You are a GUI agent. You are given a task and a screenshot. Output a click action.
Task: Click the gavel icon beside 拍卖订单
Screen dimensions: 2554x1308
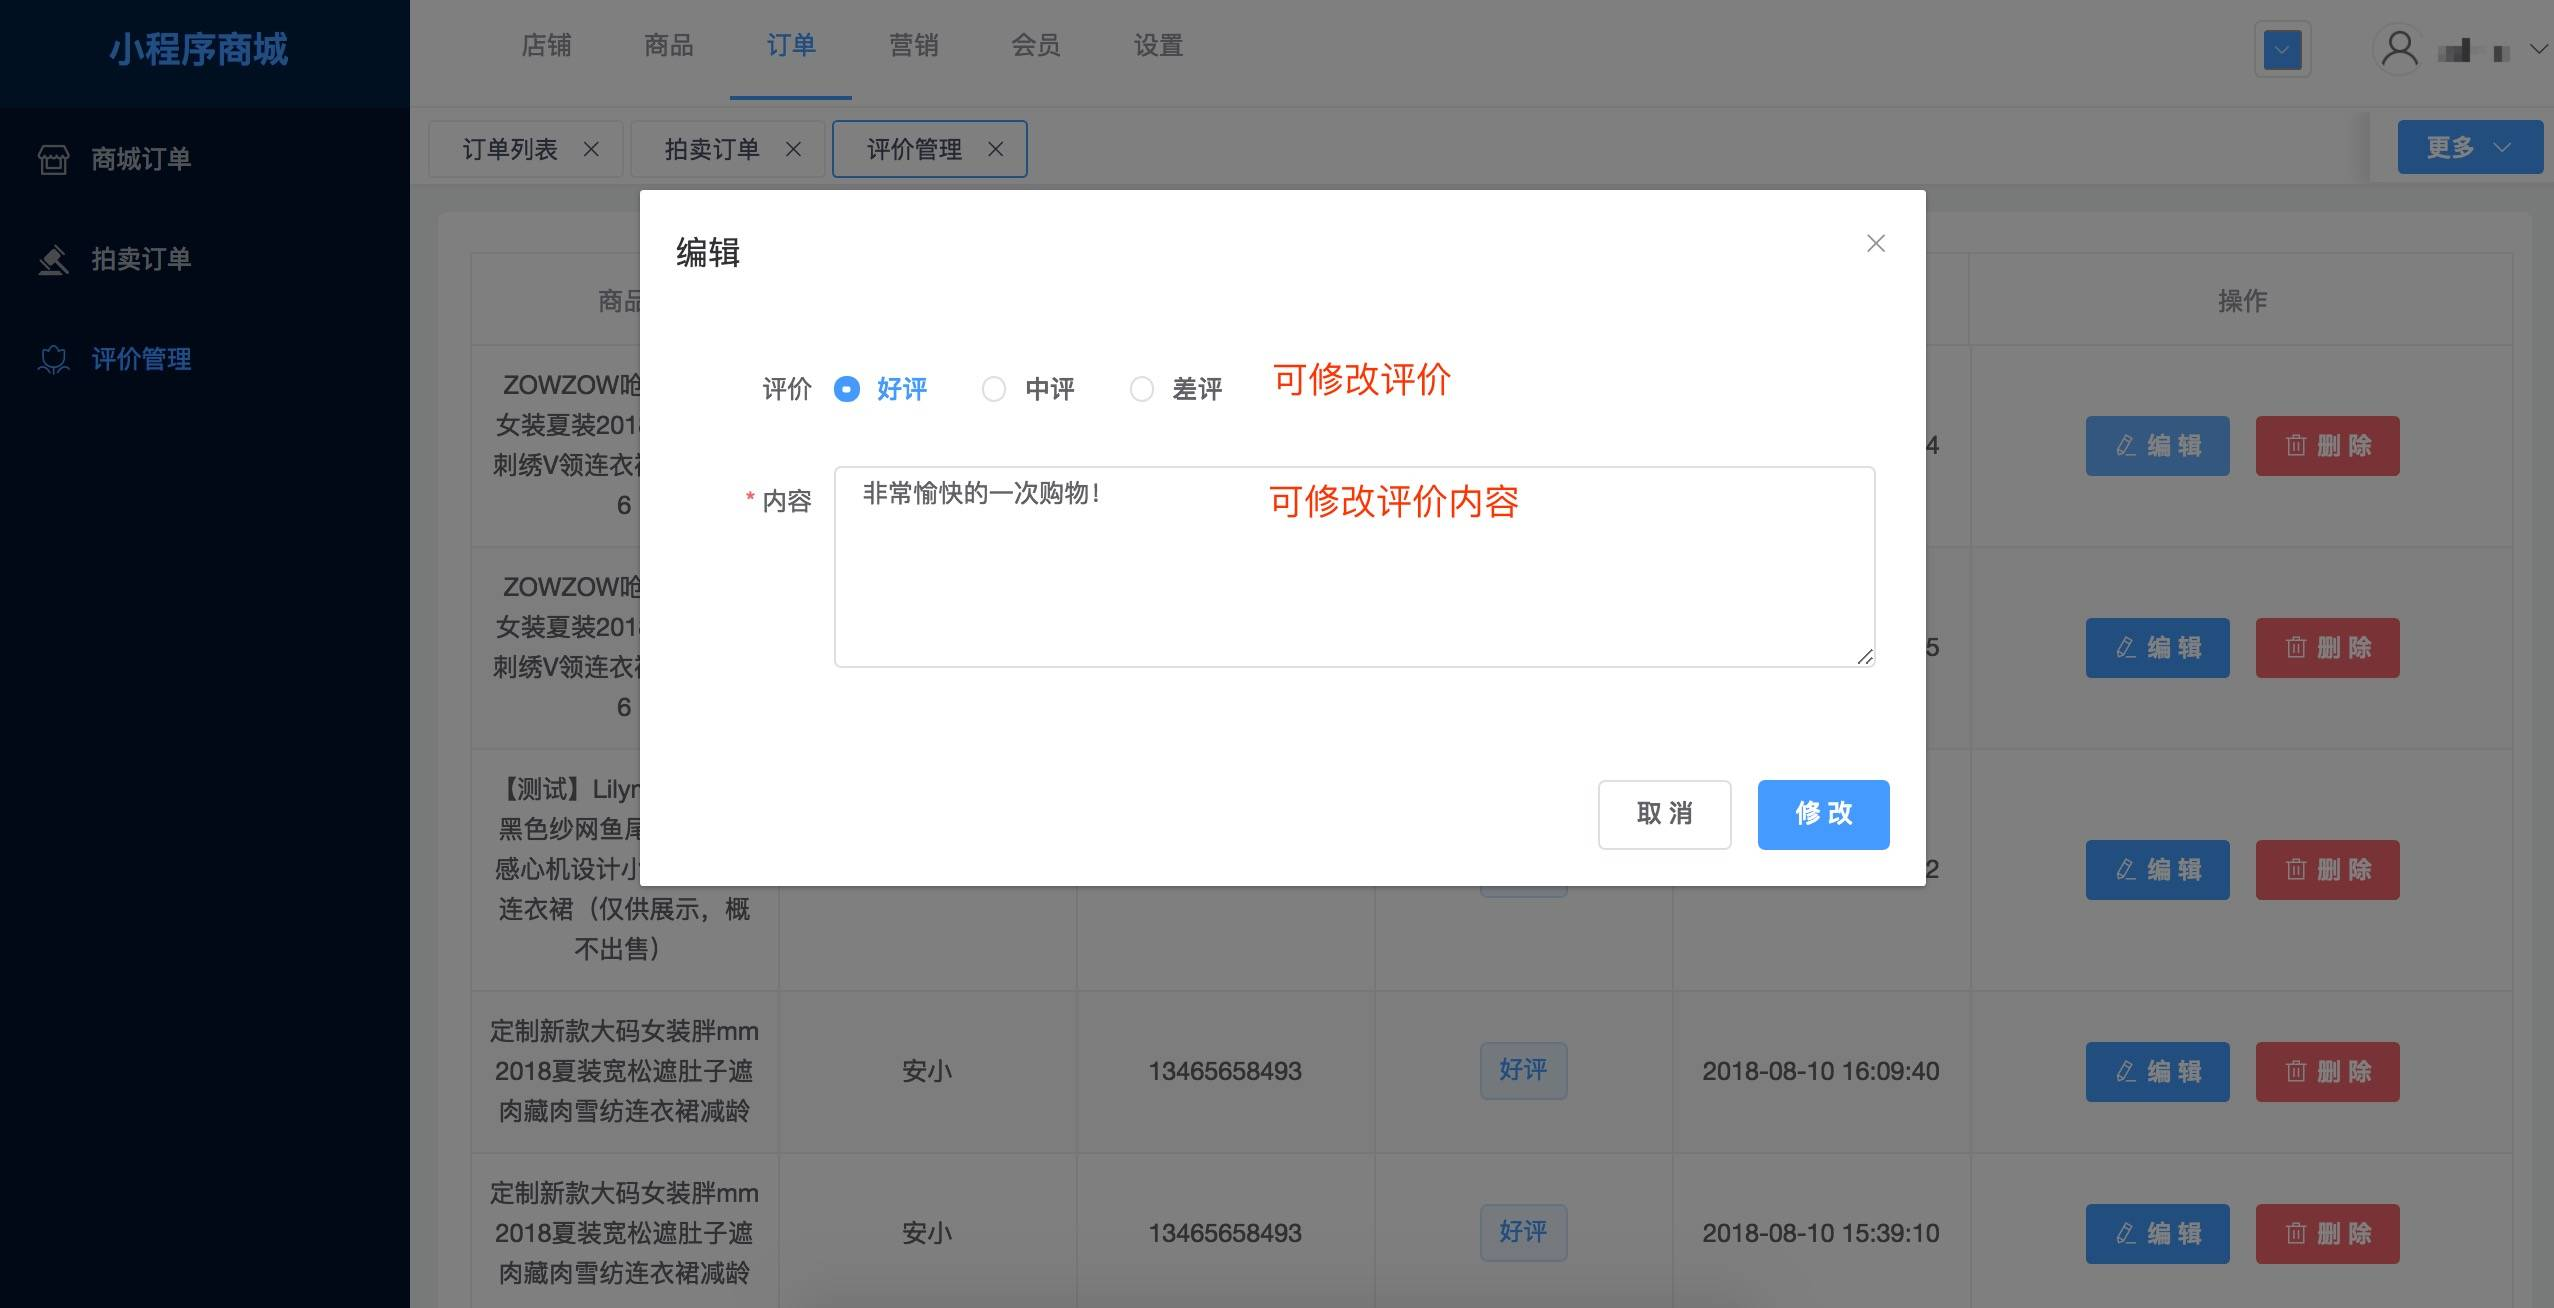[x=53, y=259]
